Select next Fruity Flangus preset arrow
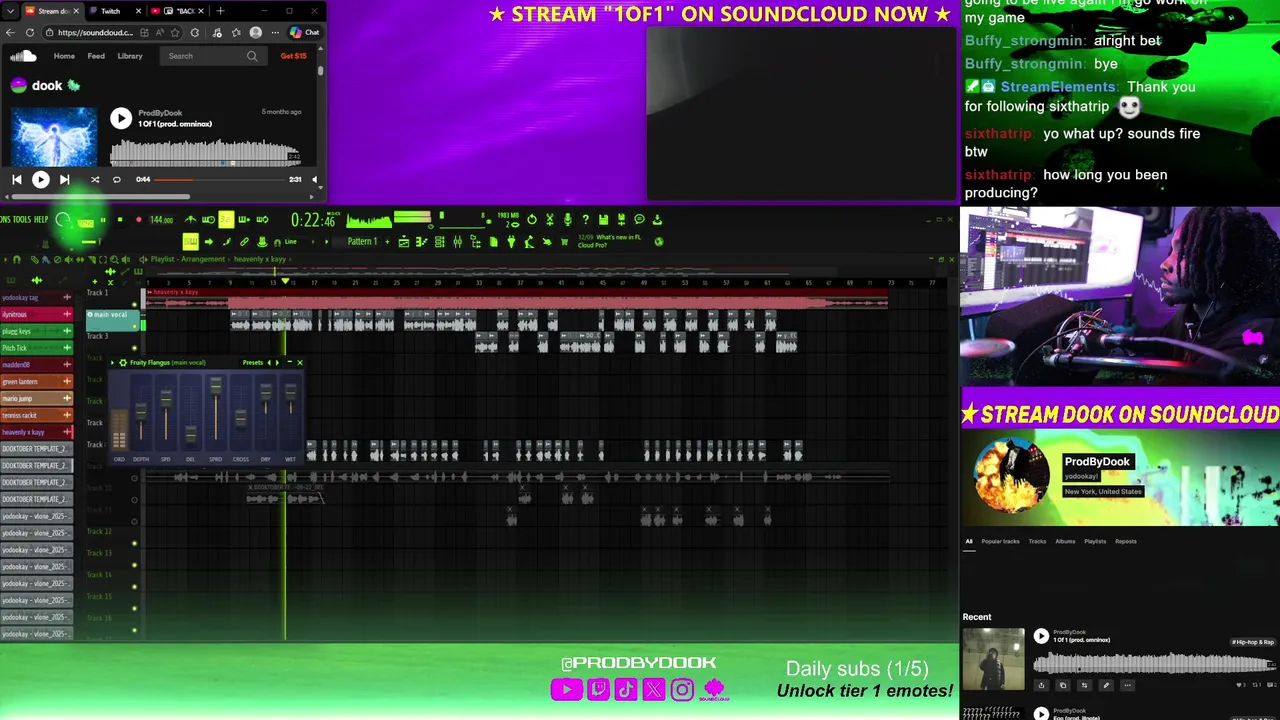The image size is (1280, 720). click(x=277, y=362)
